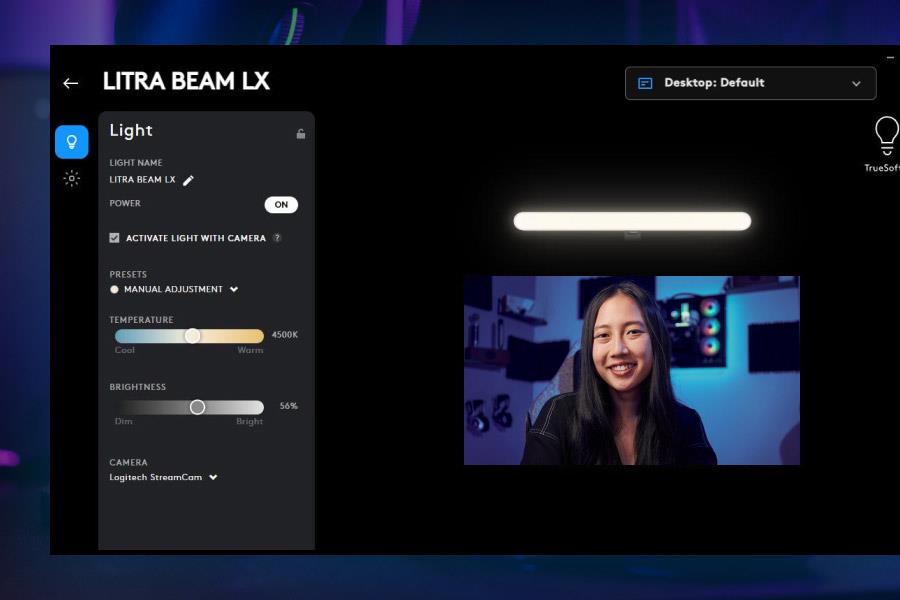Screen dimensions: 900x600
Task: Click the 56% brightness value
Action: (289, 406)
